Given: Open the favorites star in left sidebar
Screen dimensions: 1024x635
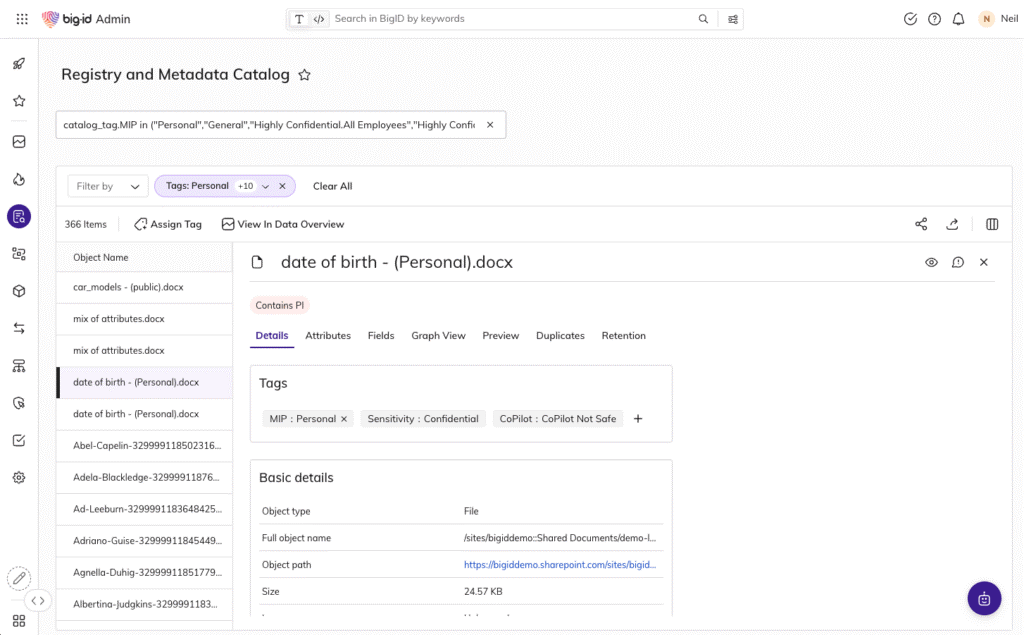Looking at the screenshot, I should (x=19, y=101).
